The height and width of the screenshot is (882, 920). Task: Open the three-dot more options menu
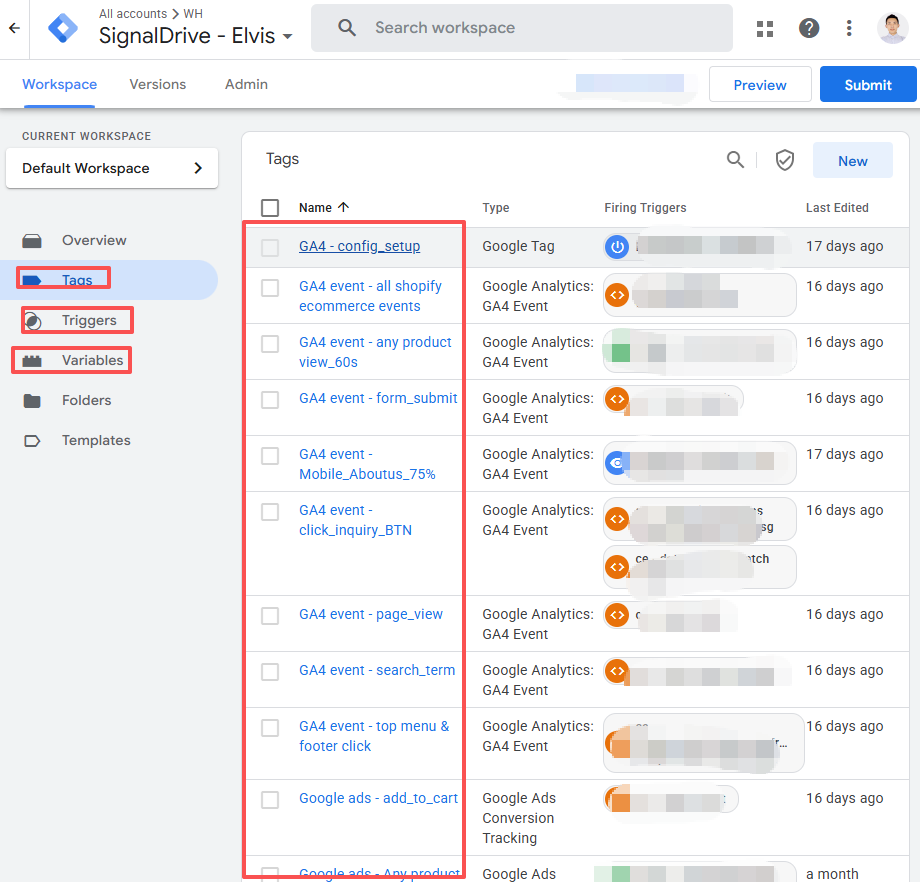point(849,28)
